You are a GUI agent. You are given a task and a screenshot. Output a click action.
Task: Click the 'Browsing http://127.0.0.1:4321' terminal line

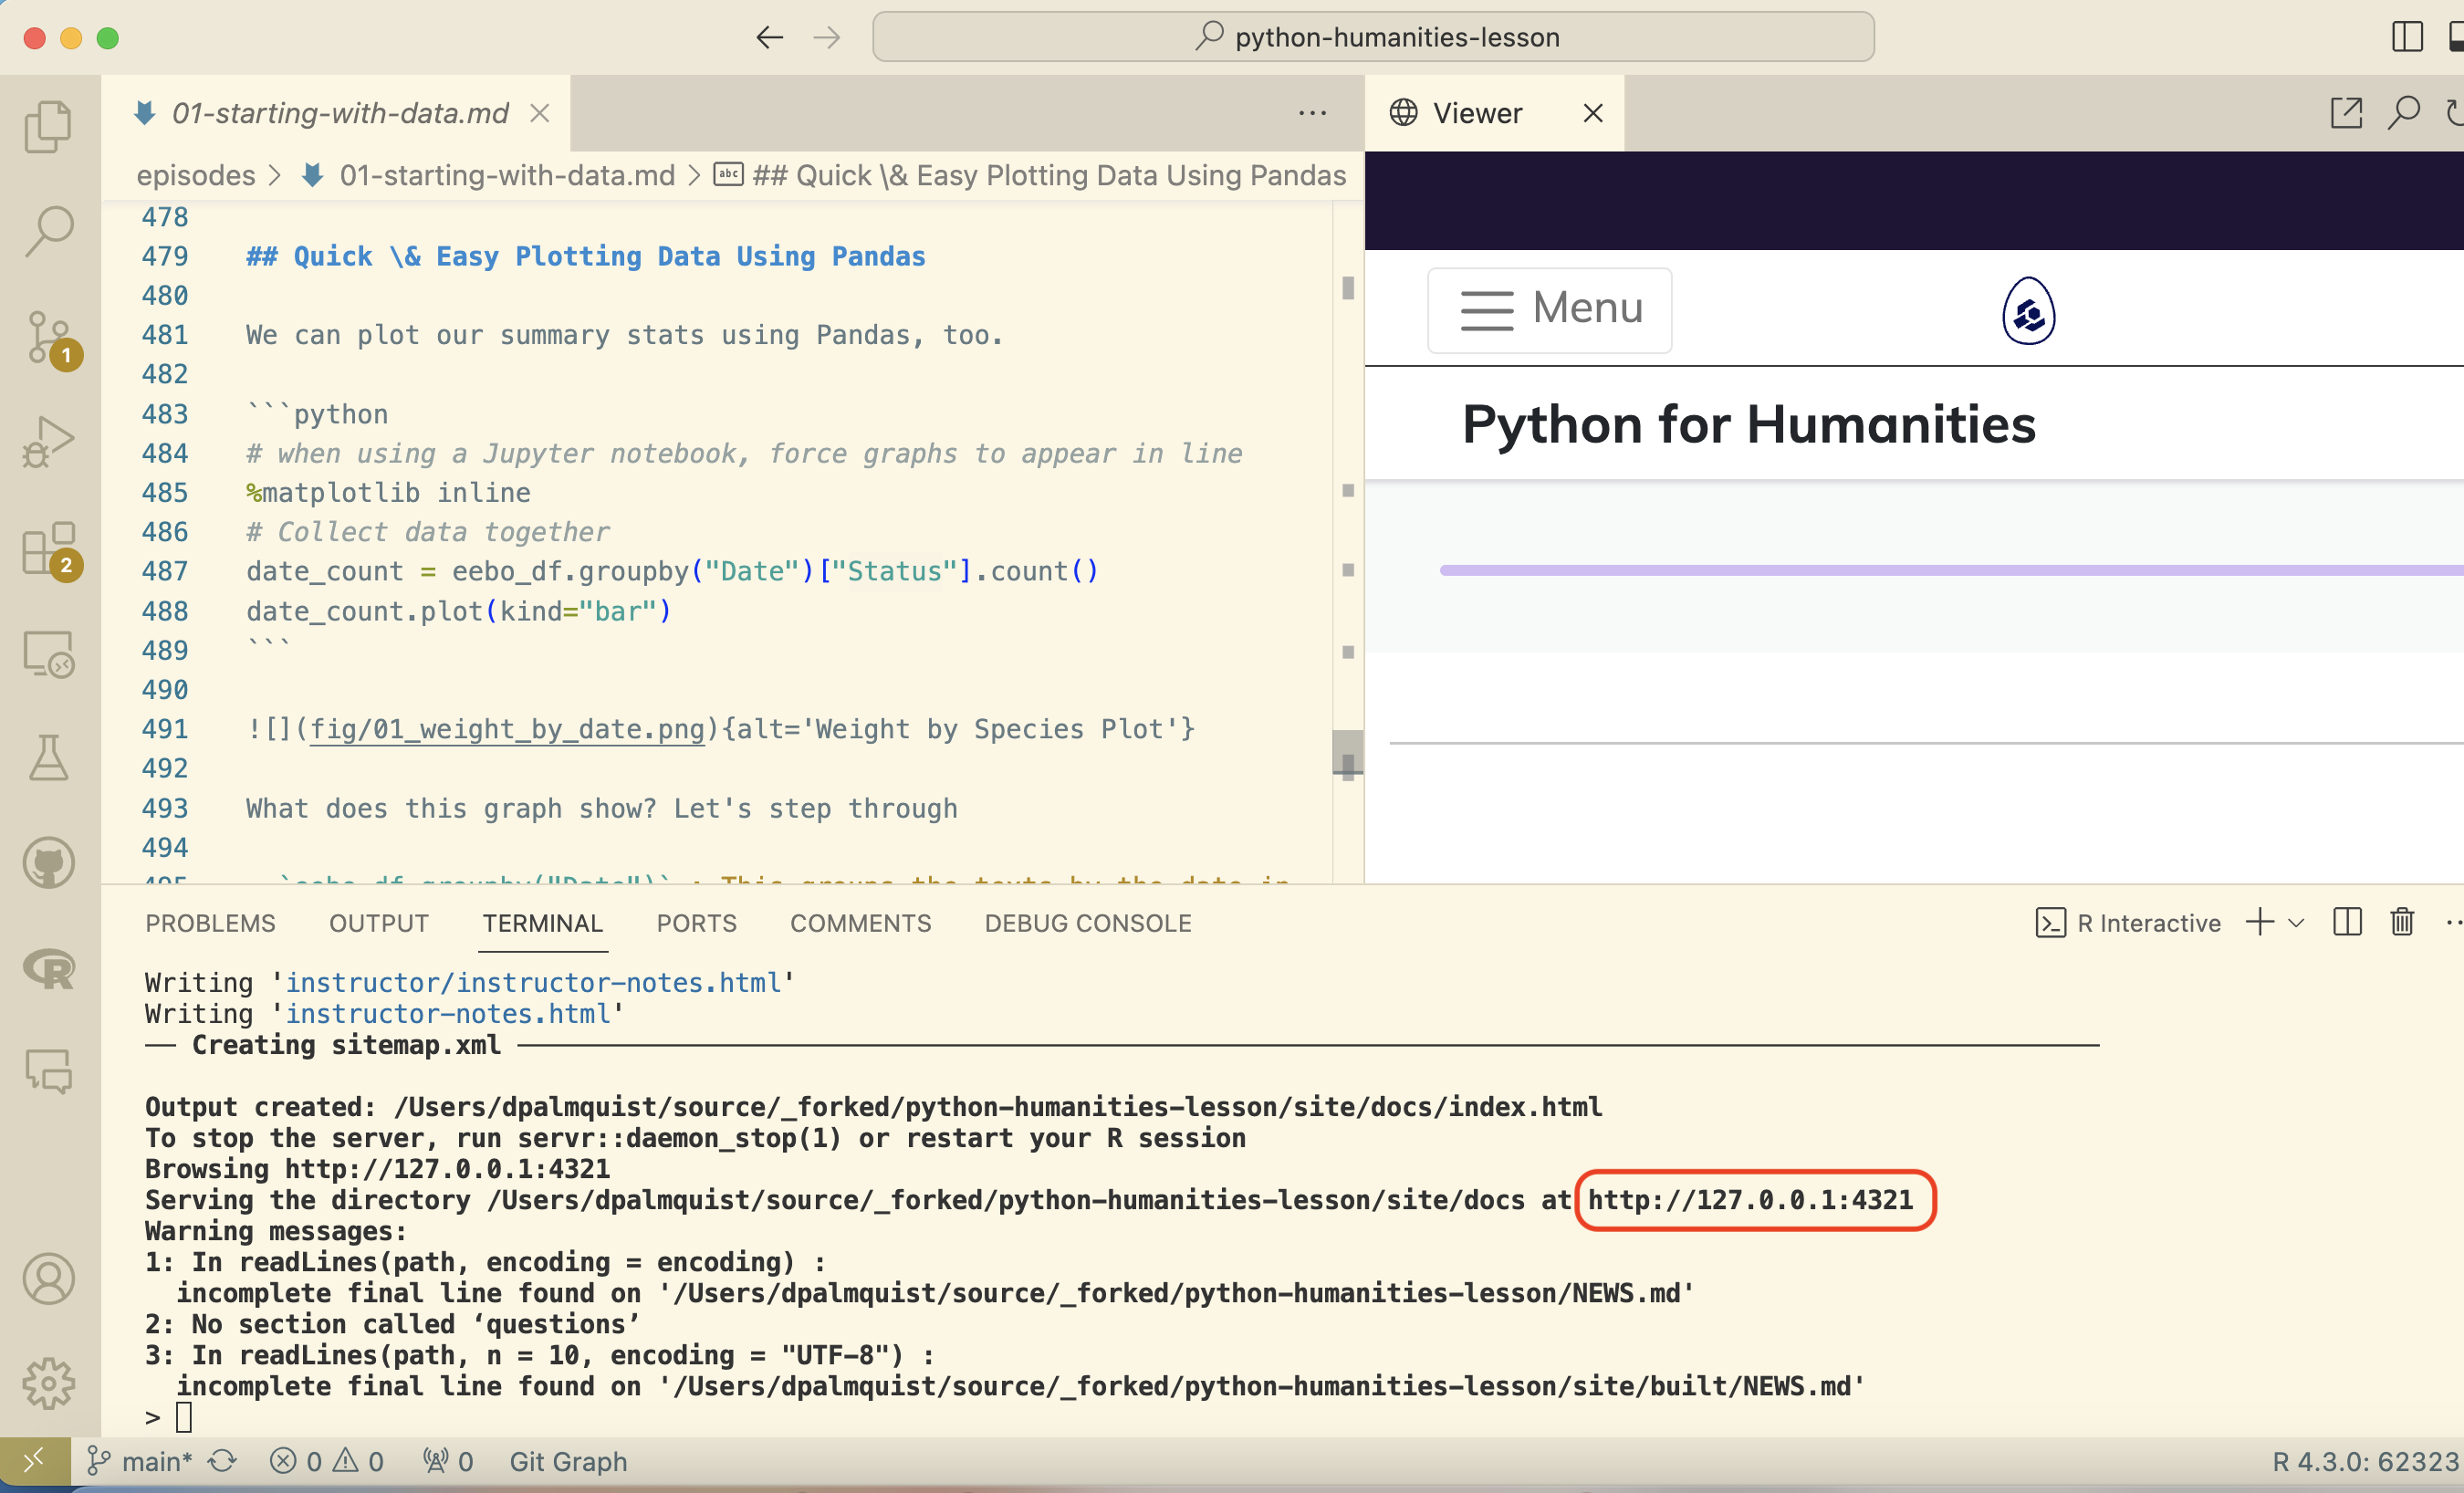(x=377, y=1168)
